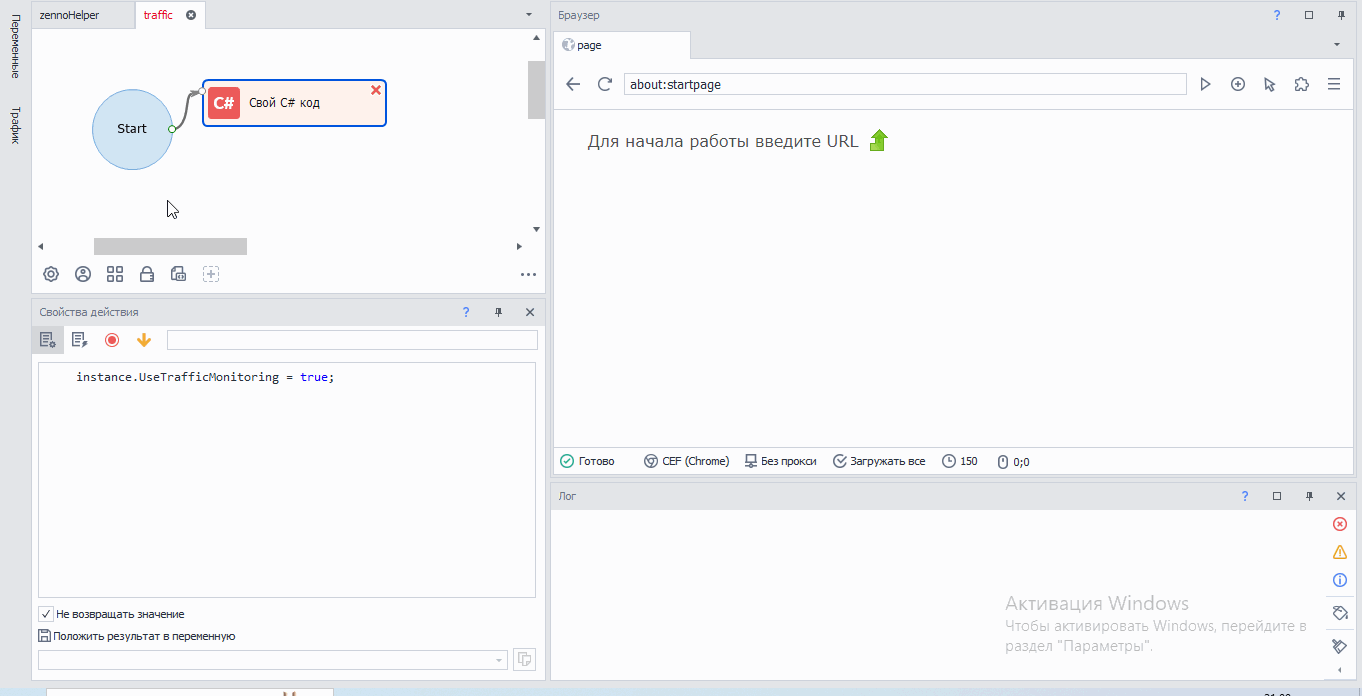Click the cursor pointer icon in browser toolbar
The width and height of the screenshot is (1362, 696).
tap(1269, 85)
